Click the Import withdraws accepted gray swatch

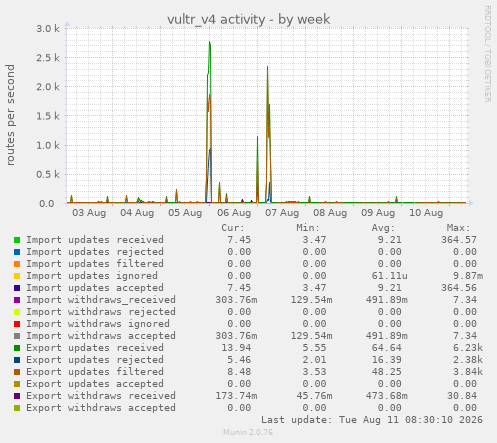tap(17, 336)
